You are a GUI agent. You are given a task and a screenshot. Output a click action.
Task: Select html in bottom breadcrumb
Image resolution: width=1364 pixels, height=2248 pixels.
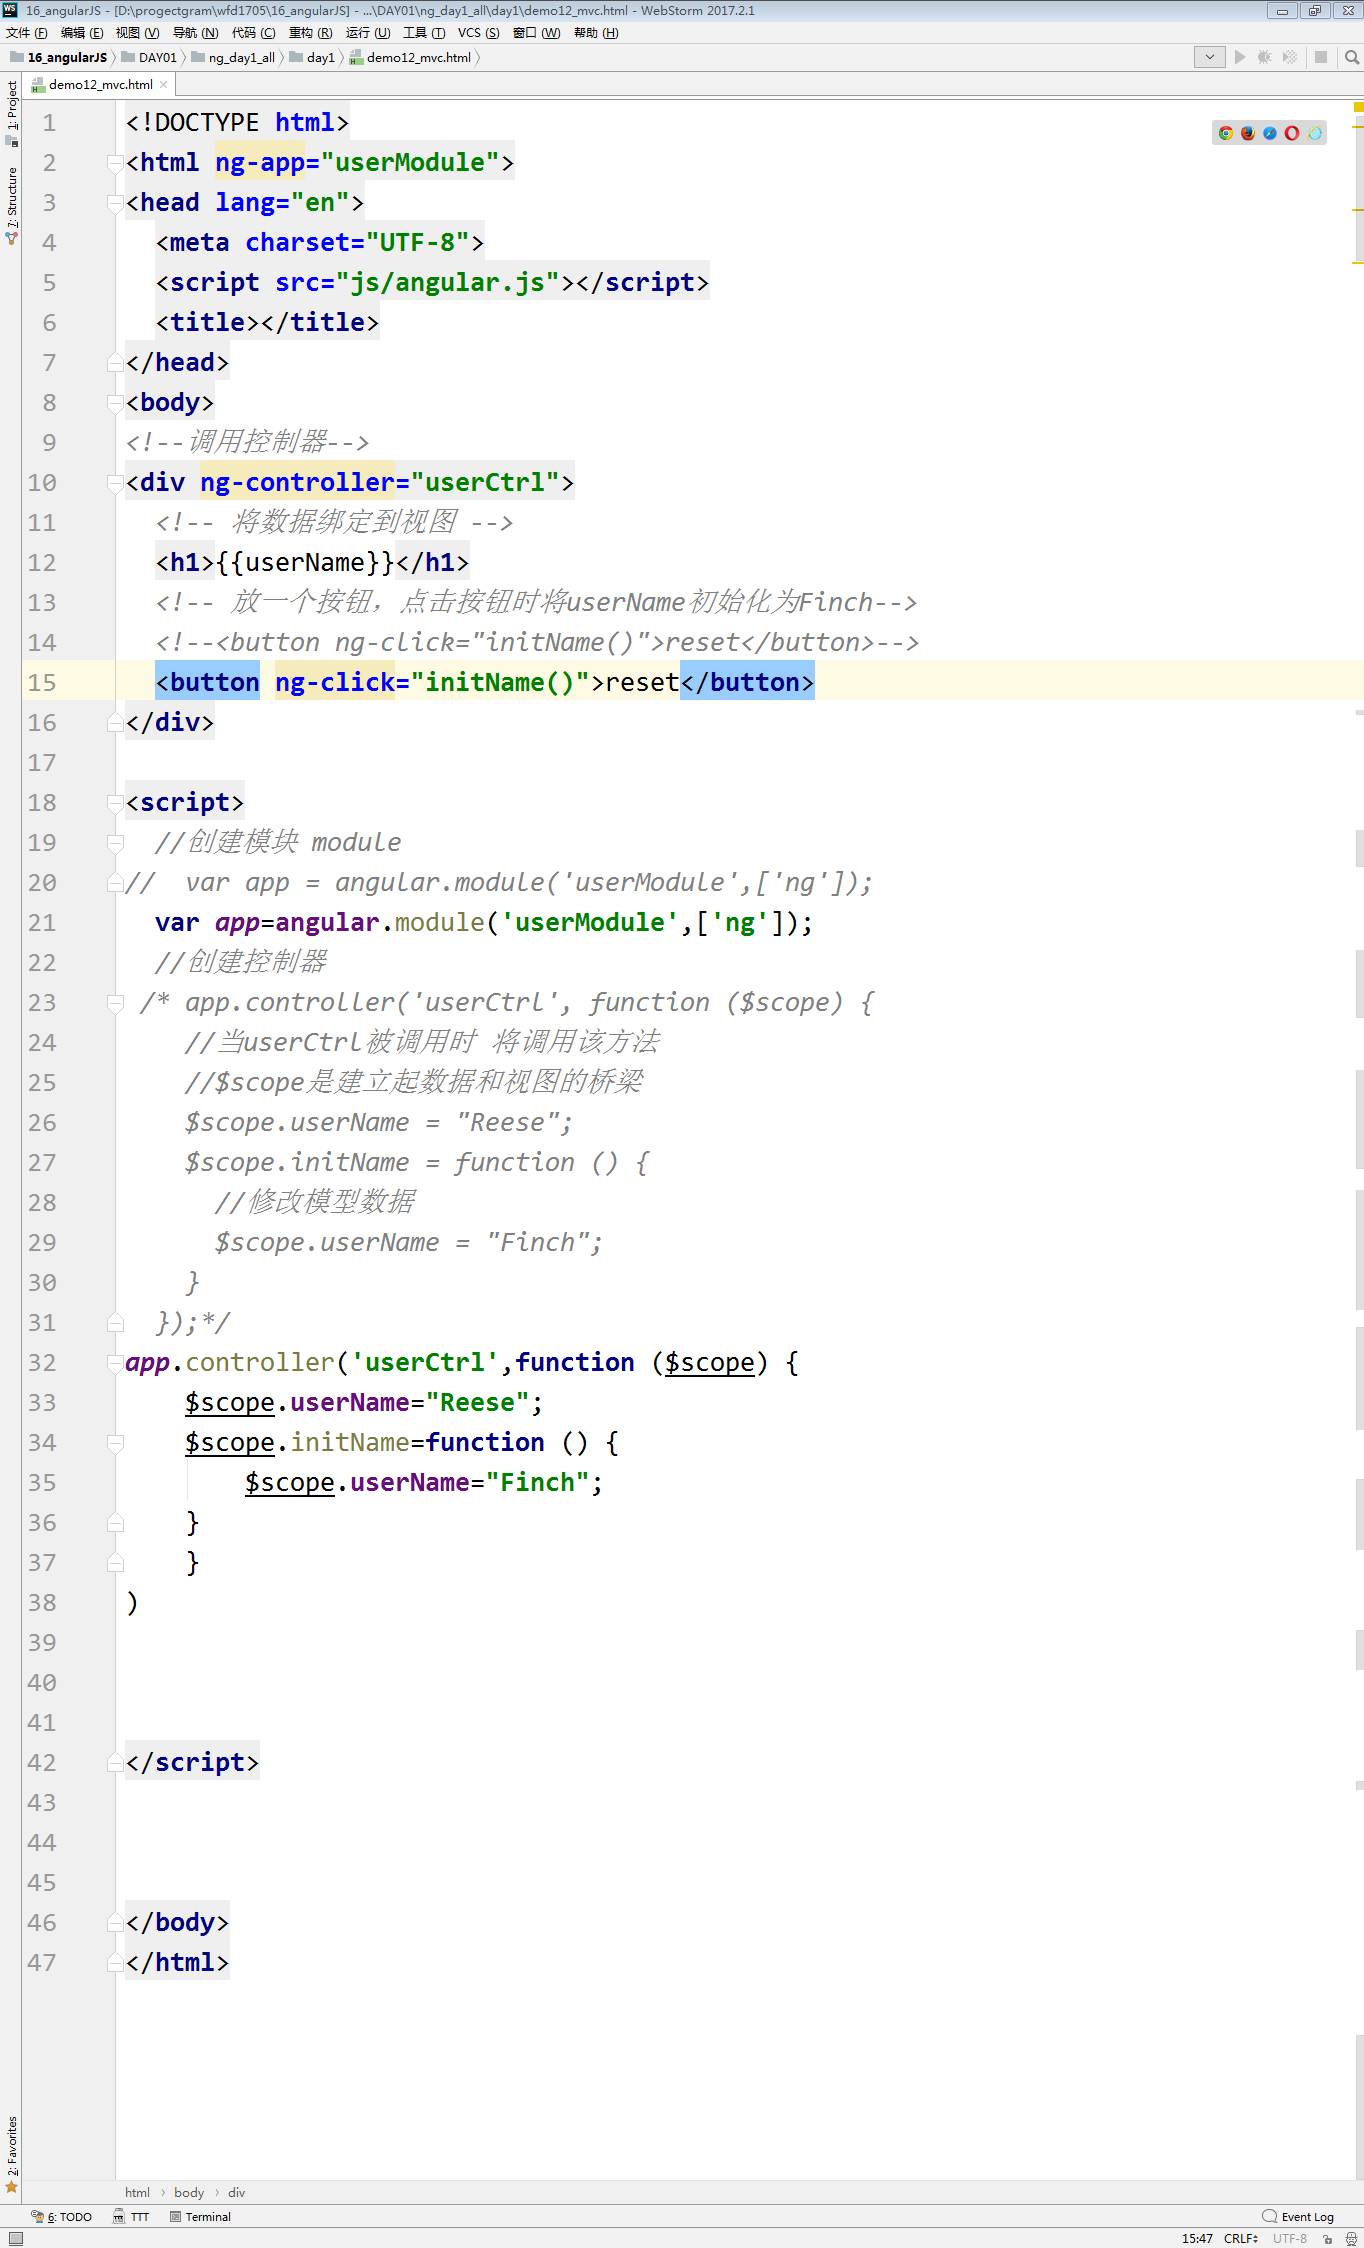(137, 2192)
